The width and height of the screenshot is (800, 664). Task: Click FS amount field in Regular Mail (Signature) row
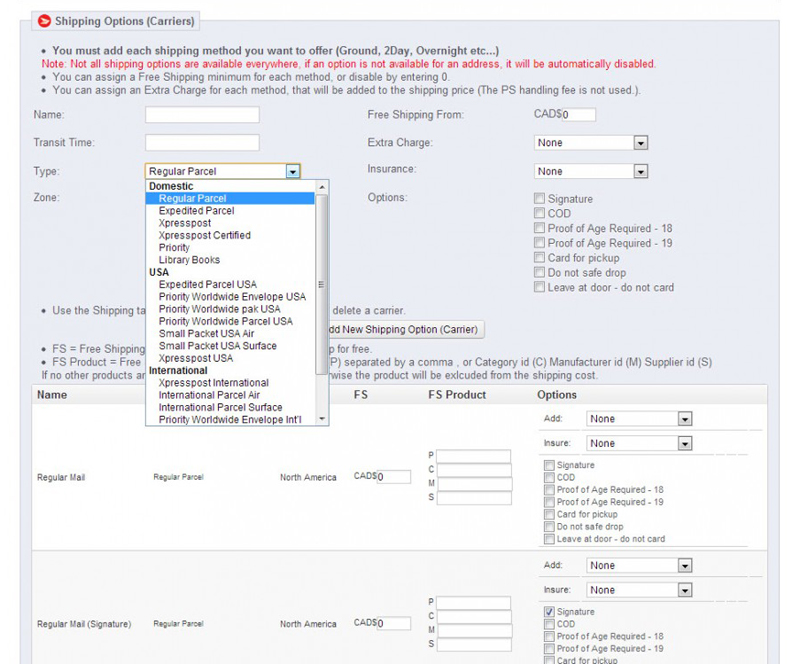click(x=393, y=624)
